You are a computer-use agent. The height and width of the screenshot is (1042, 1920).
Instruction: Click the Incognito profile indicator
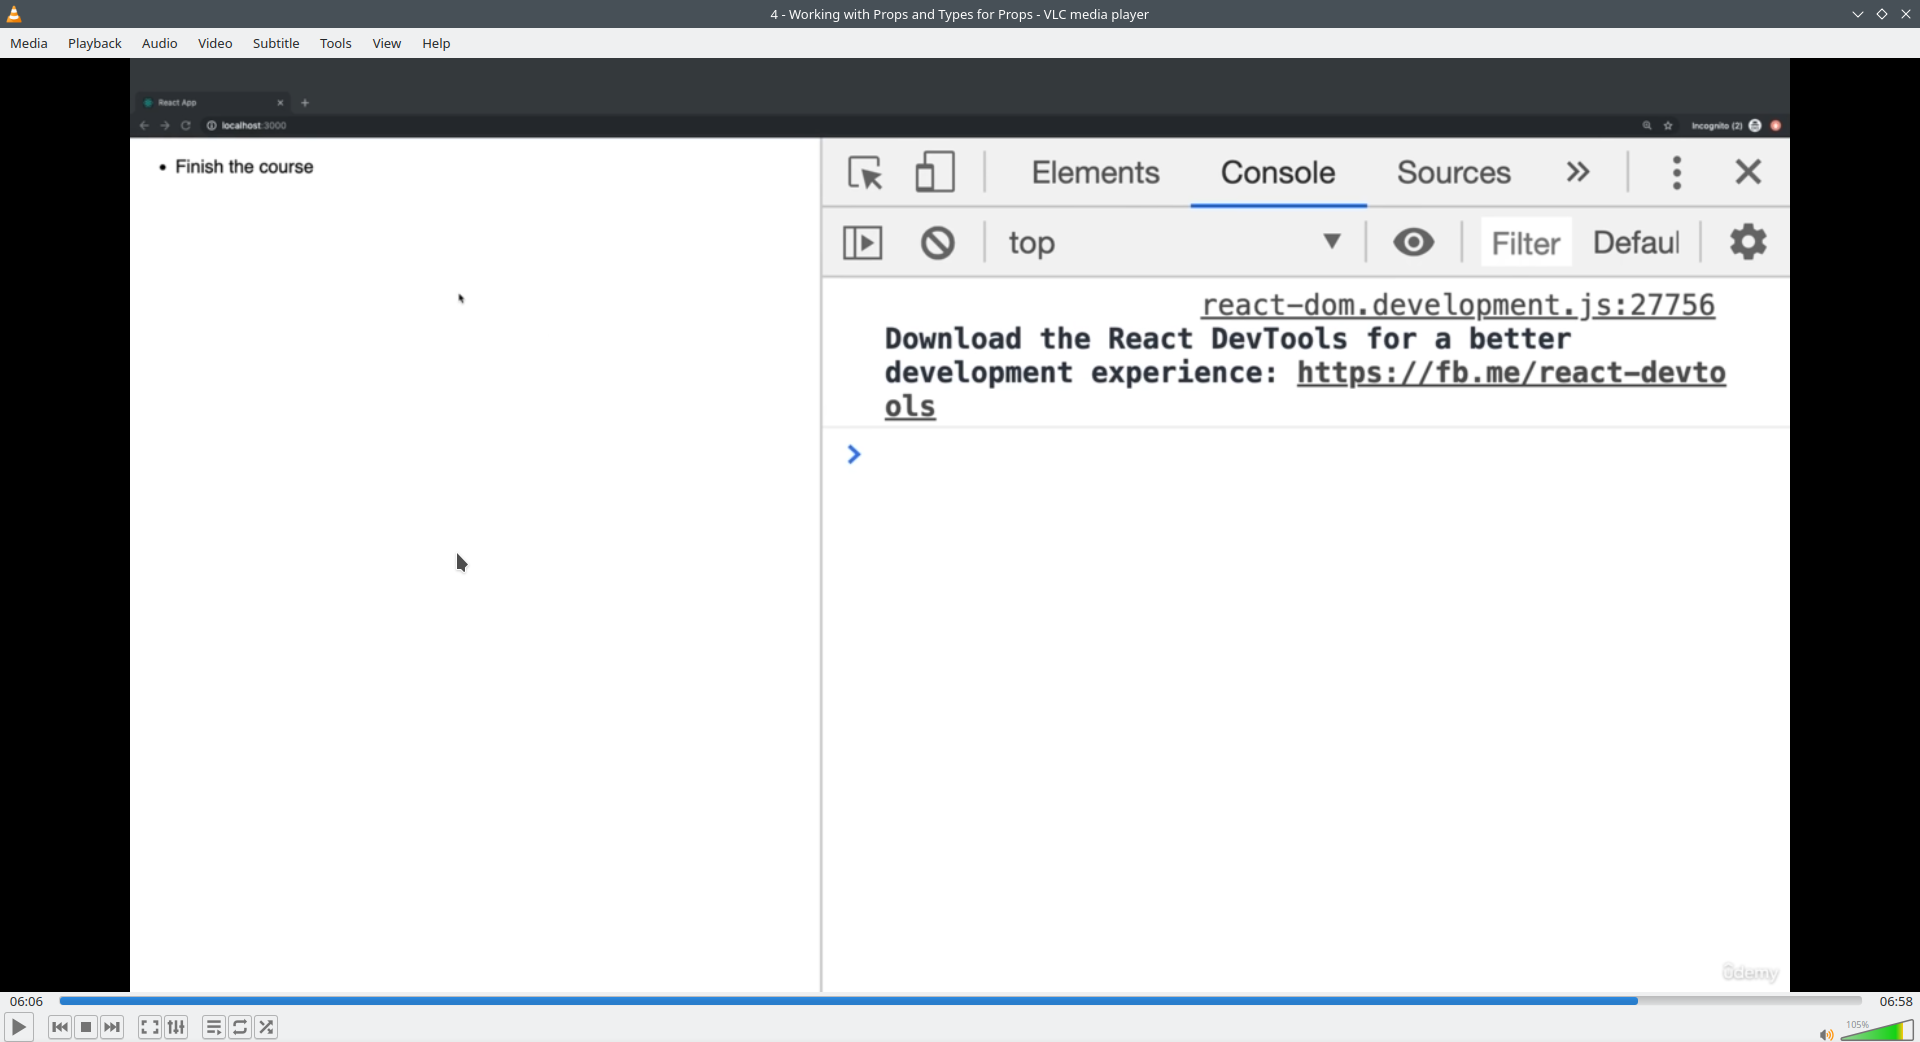click(x=1726, y=125)
